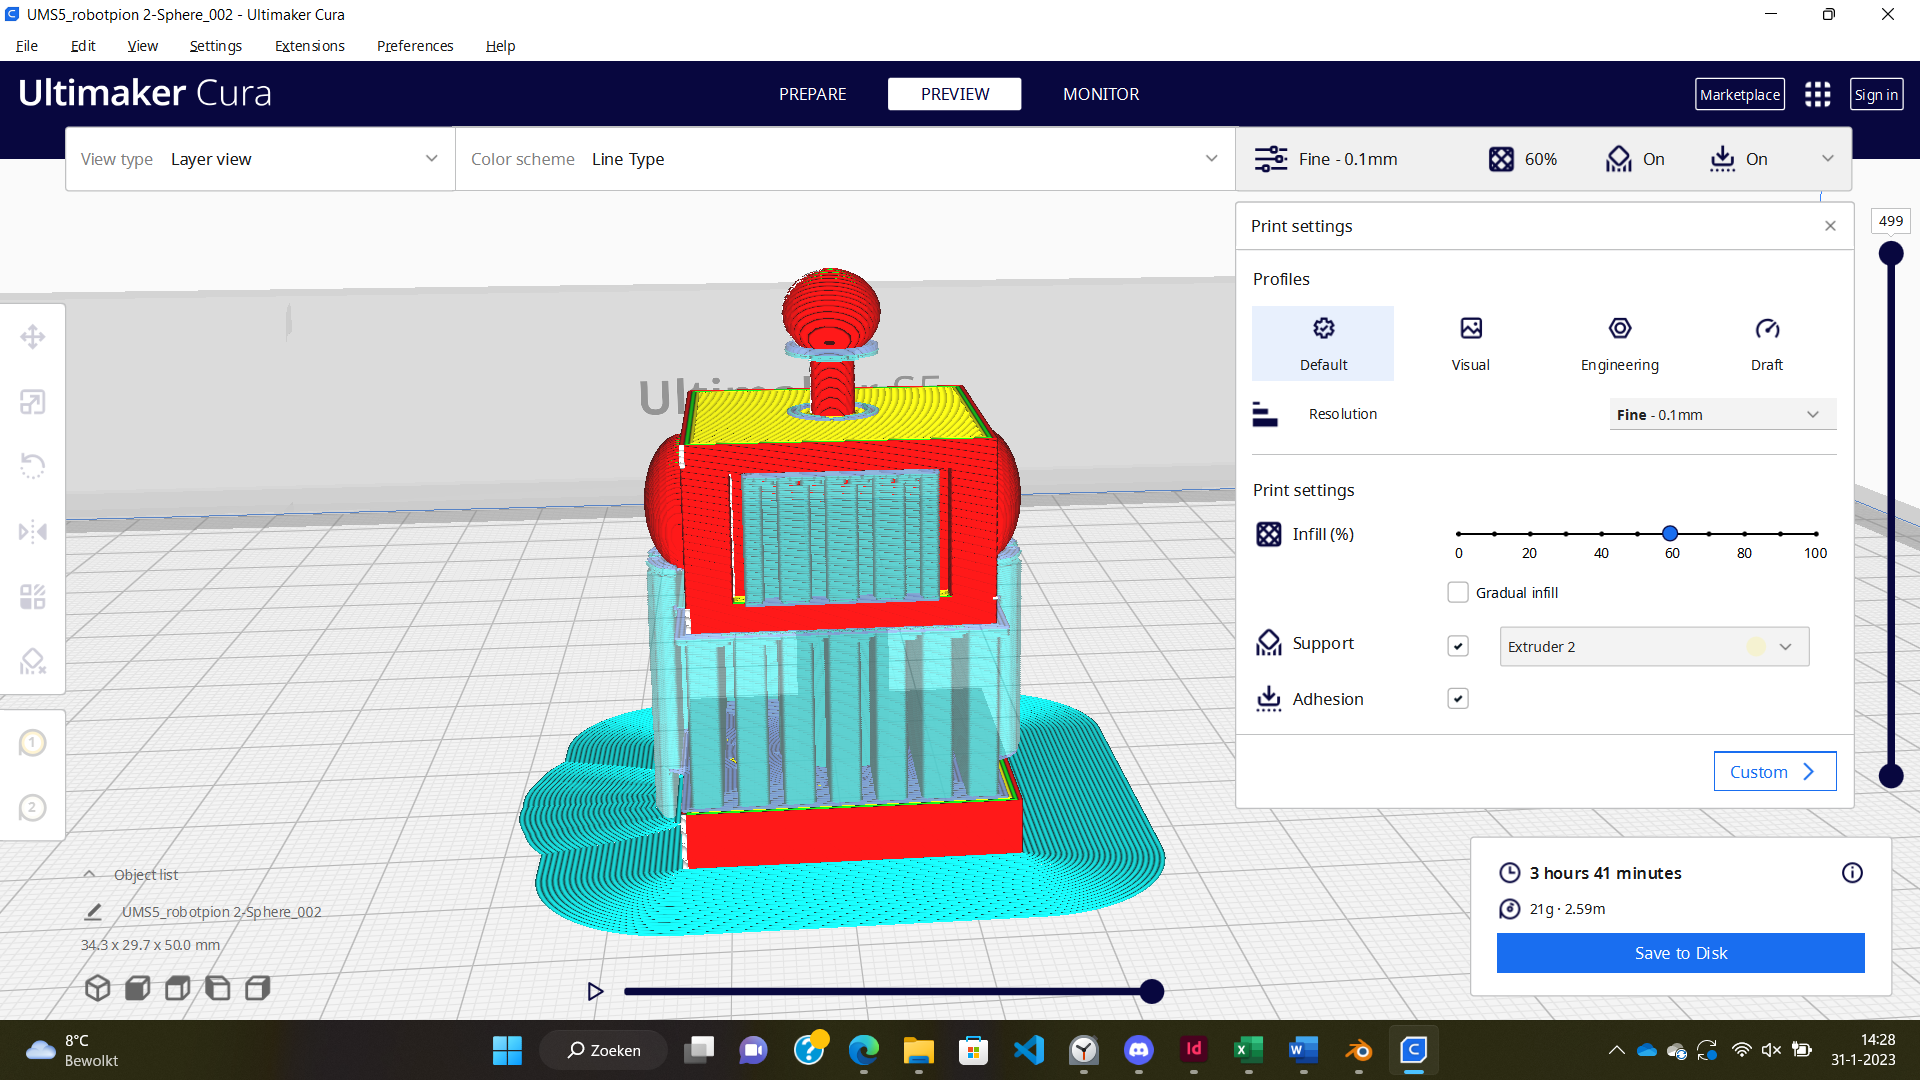Switch to left side view camera icon

point(217,988)
